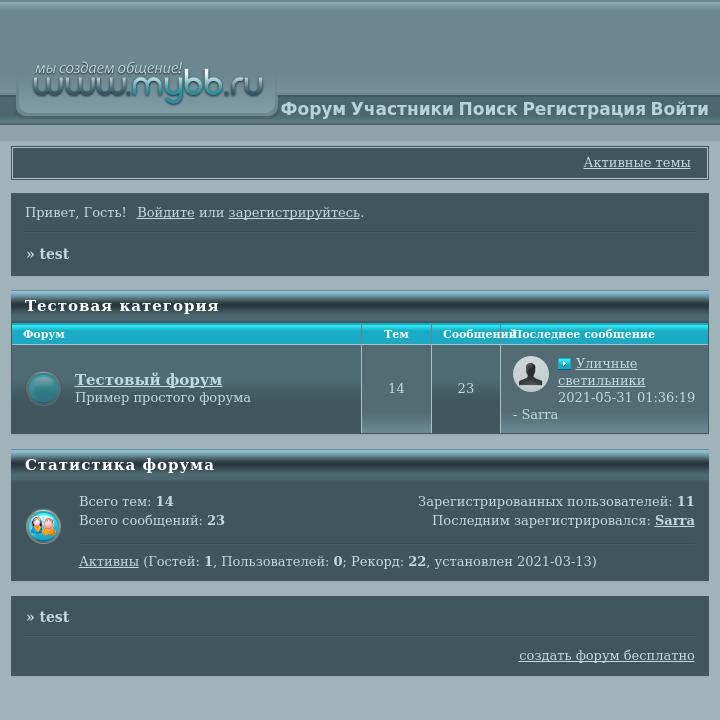Click the Сообщений column header
The image size is (720, 720).
466,334
